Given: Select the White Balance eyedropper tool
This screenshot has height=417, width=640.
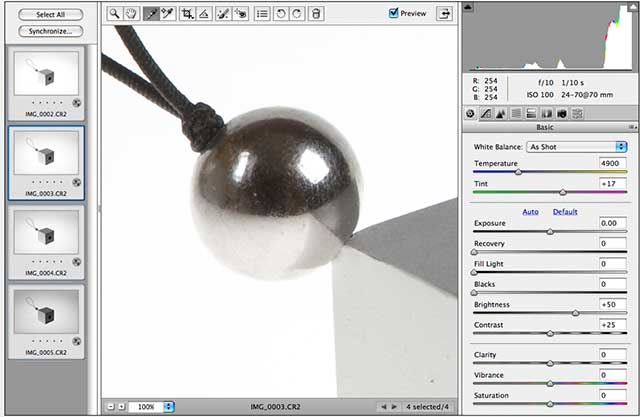Looking at the screenshot, I should pyautogui.click(x=151, y=13).
